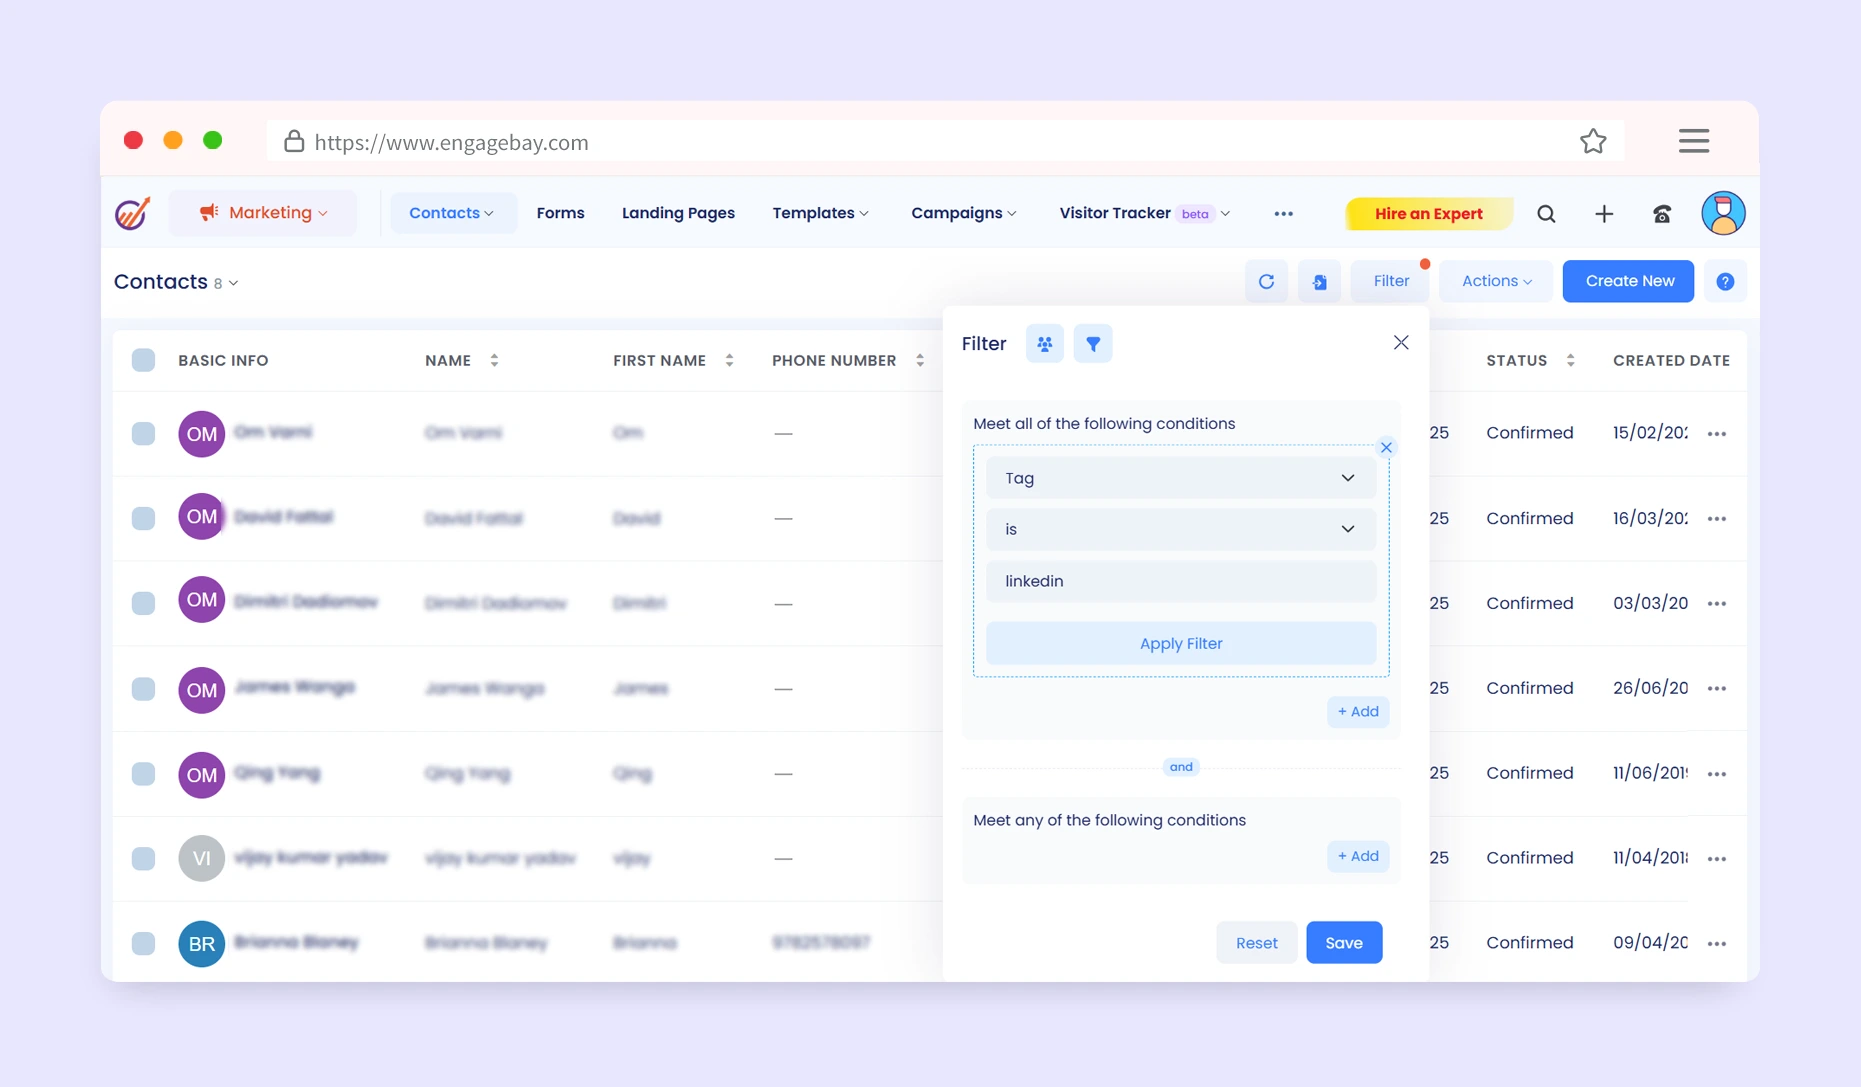This screenshot has height=1087, width=1861.
Task: Expand the Actions dropdown
Action: click(x=1495, y=281)
